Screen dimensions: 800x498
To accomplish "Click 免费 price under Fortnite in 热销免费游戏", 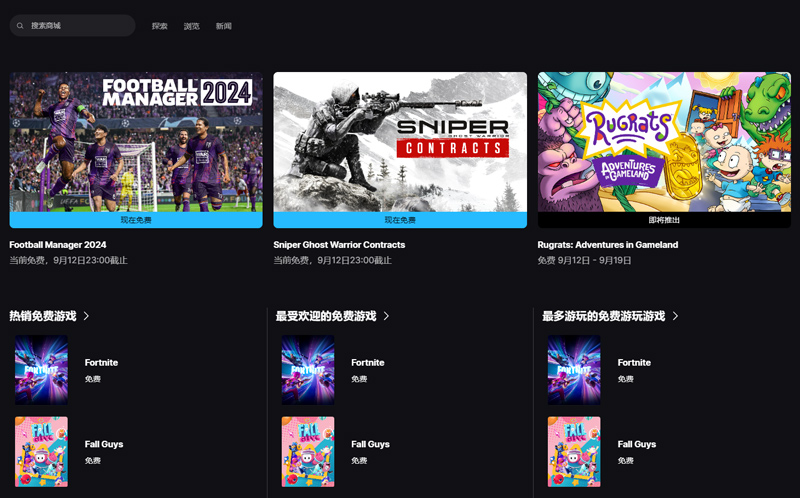I will pyautogui.click(x=93, y=379).
